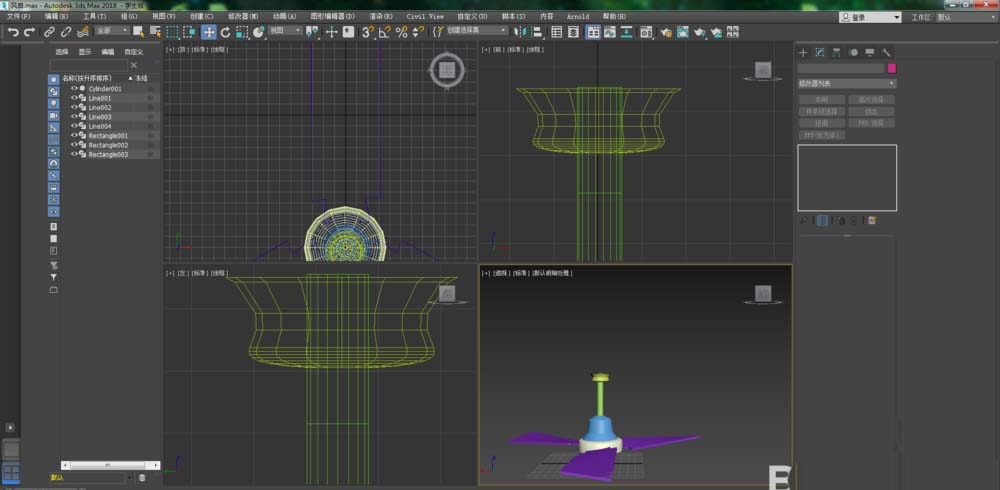This screenshot has width=1000, height=490.
Task: Open the Arnold menu
Action: click(x=577, y=17)
